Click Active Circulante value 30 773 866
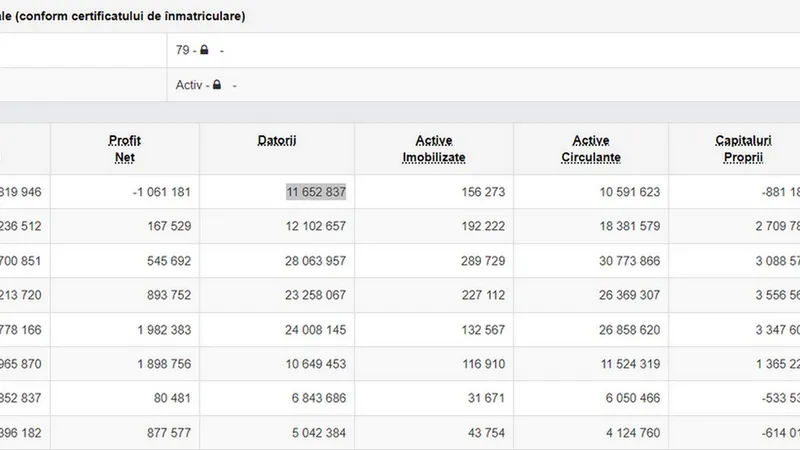 (630, 261)
